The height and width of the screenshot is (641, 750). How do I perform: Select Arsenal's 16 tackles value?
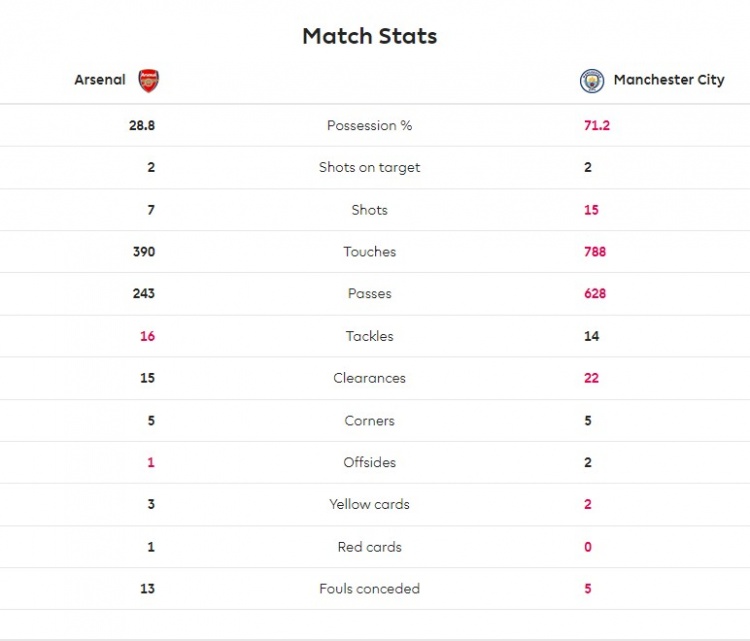[x=147, y=336]
